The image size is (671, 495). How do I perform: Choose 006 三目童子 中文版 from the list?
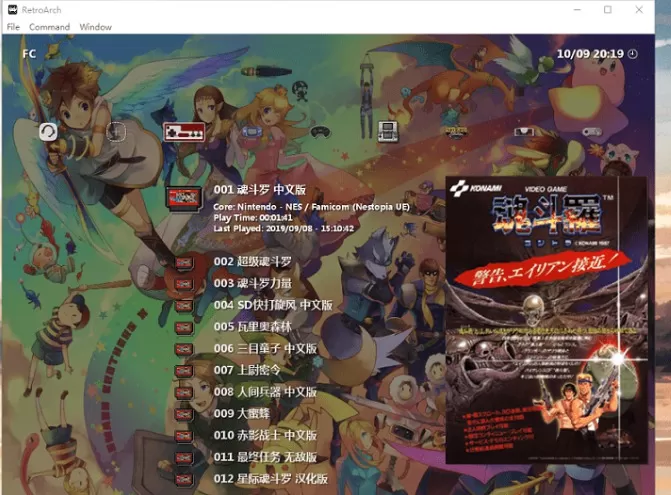click(265, 349)
